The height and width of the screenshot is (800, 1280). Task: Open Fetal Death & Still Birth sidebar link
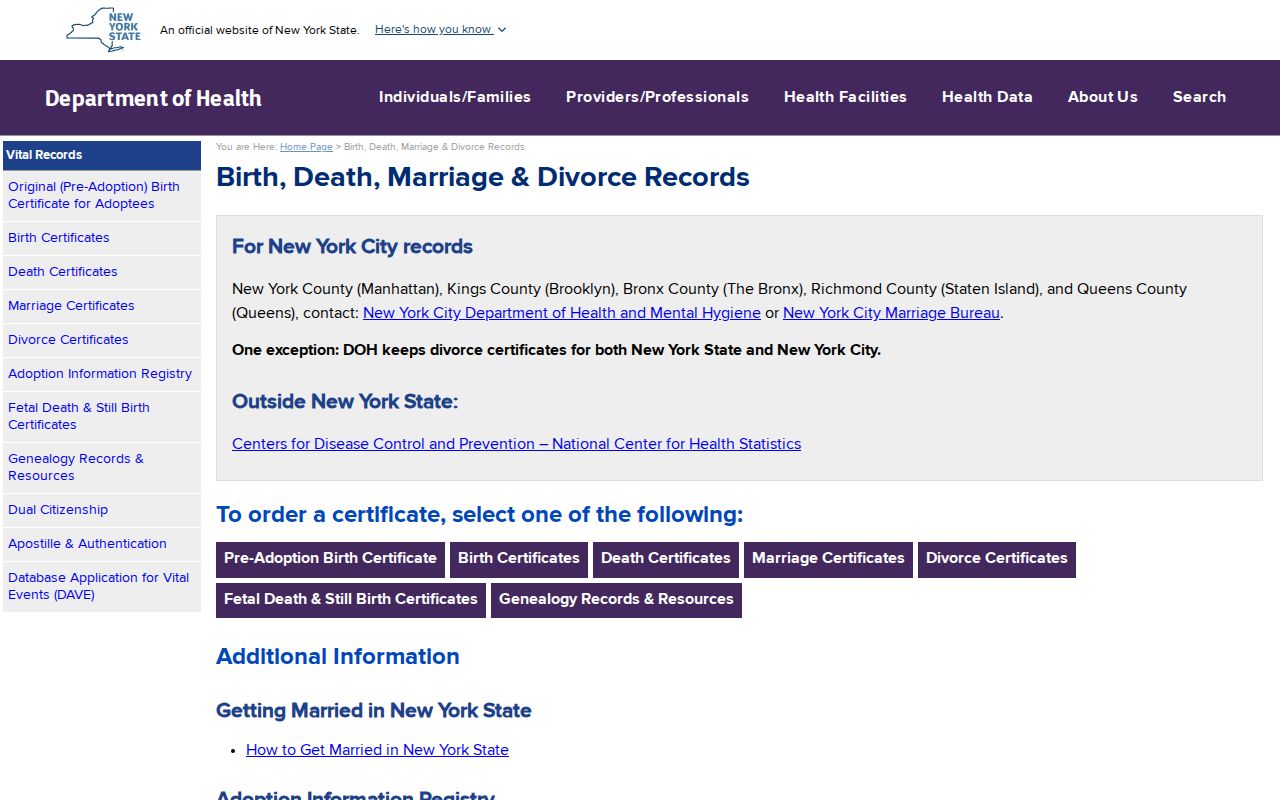coord(102,416)
